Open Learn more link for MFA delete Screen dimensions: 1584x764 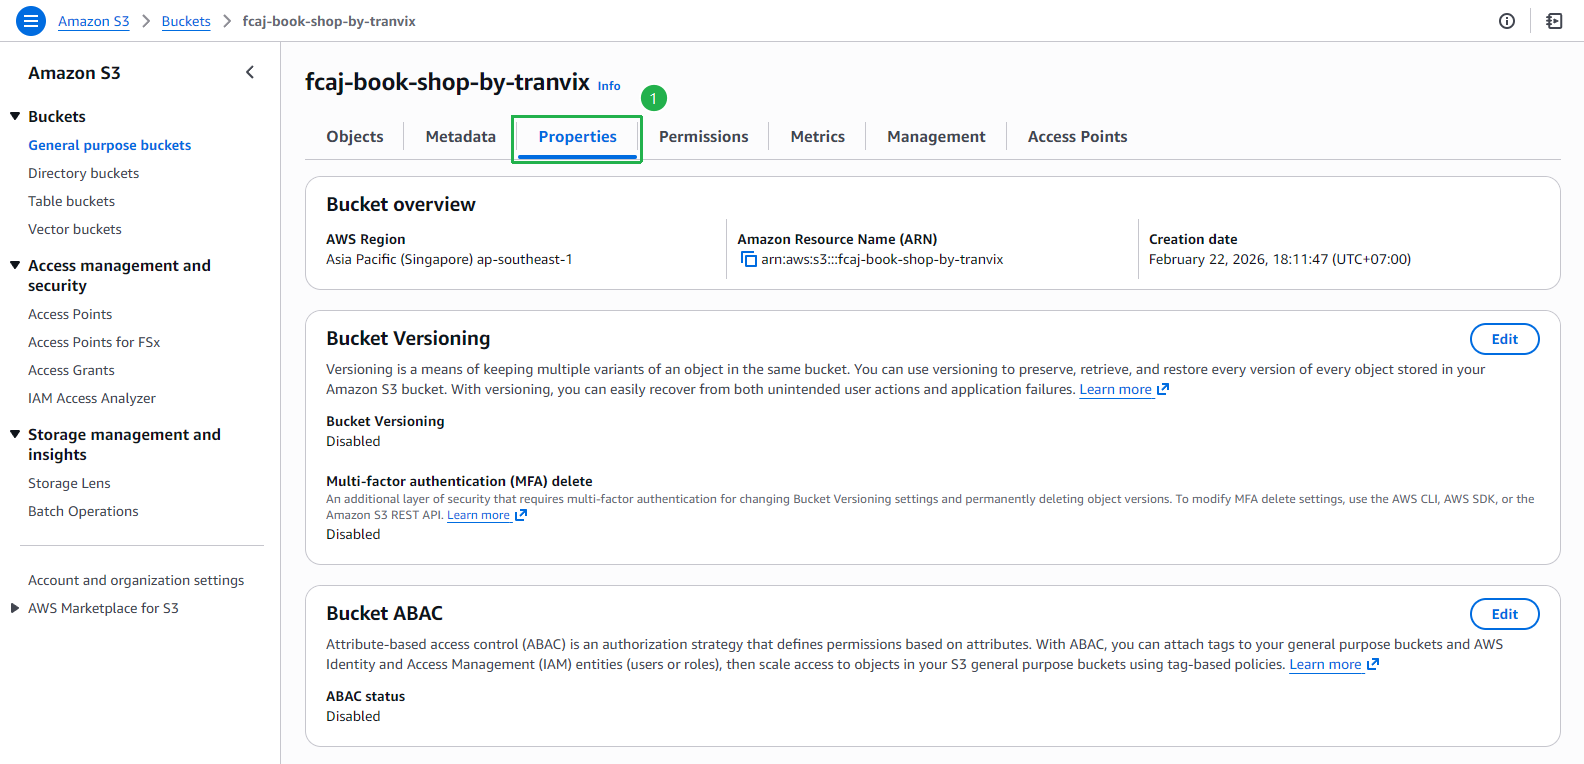point(478,515)
